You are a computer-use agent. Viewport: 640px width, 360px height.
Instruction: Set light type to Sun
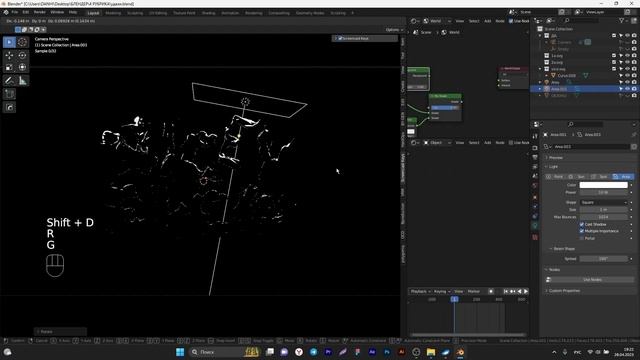coord(578,177)
